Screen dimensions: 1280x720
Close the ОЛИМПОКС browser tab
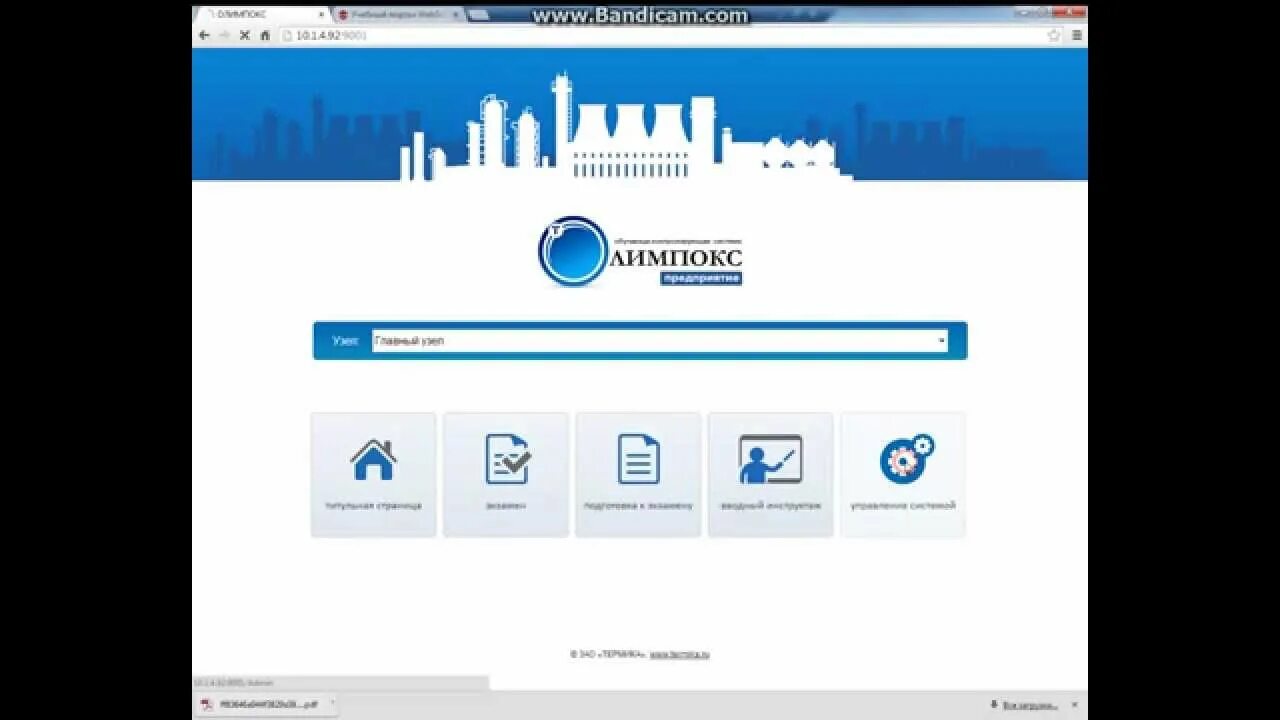pos(321,15)
